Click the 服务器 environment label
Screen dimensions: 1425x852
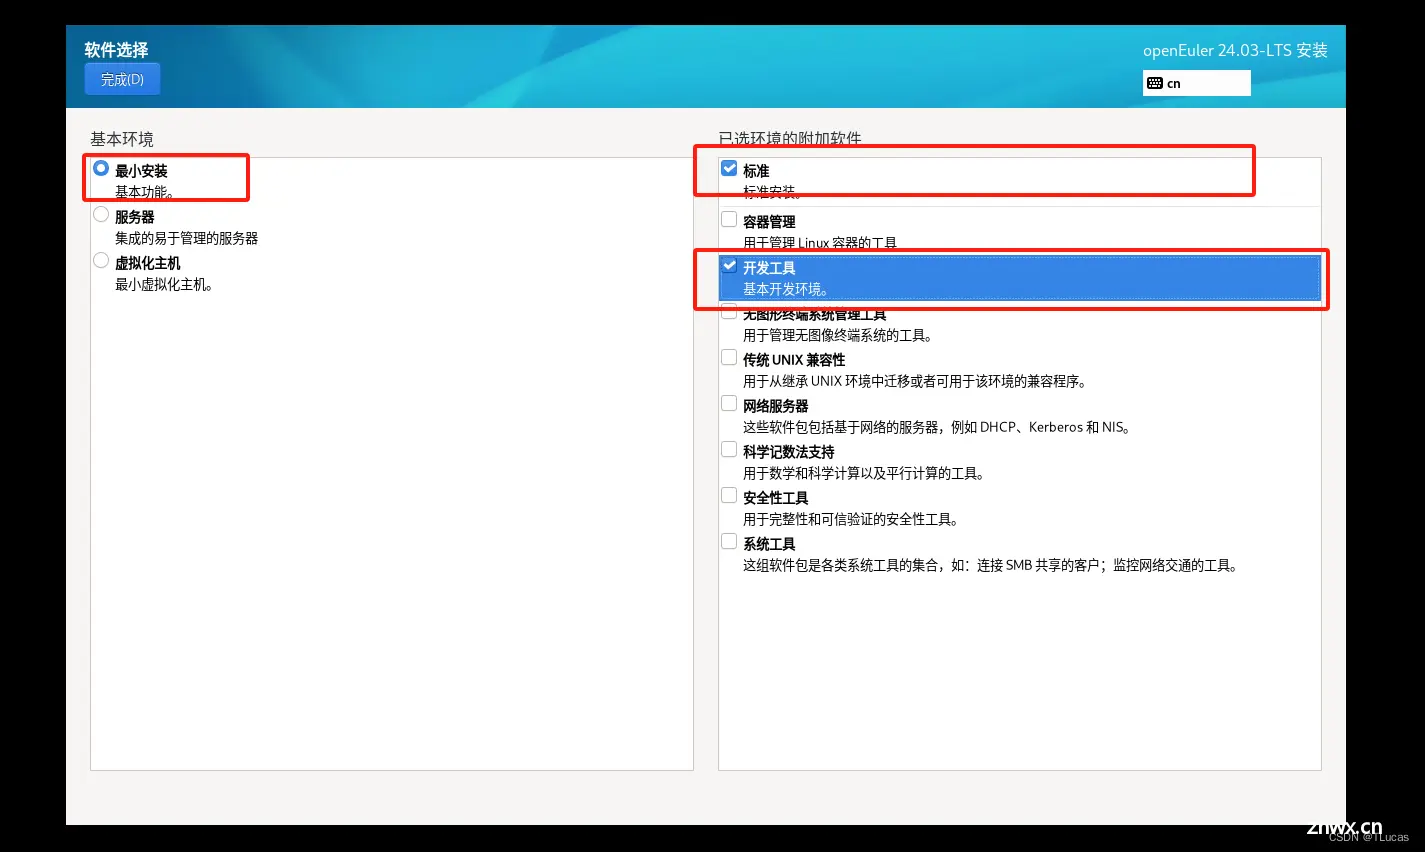click(x=134, y=217)
